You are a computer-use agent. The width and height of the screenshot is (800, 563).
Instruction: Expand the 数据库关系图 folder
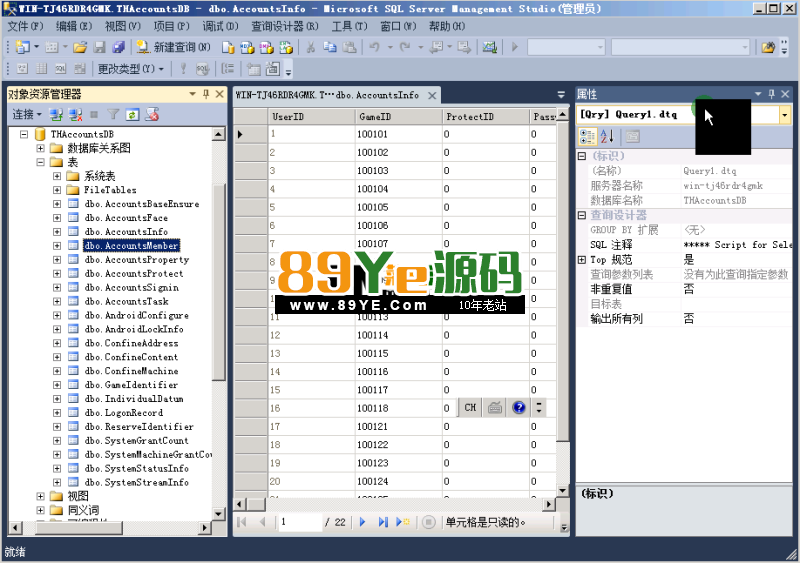40,148
